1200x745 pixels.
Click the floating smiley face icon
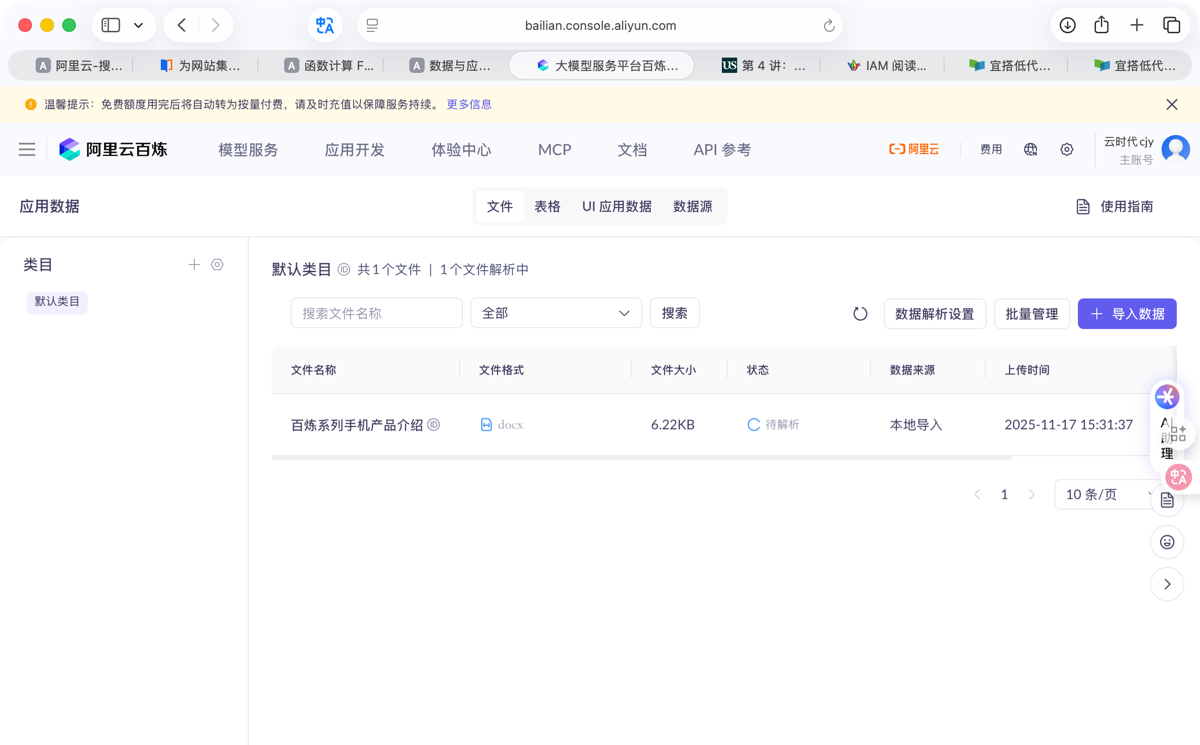1167,542
